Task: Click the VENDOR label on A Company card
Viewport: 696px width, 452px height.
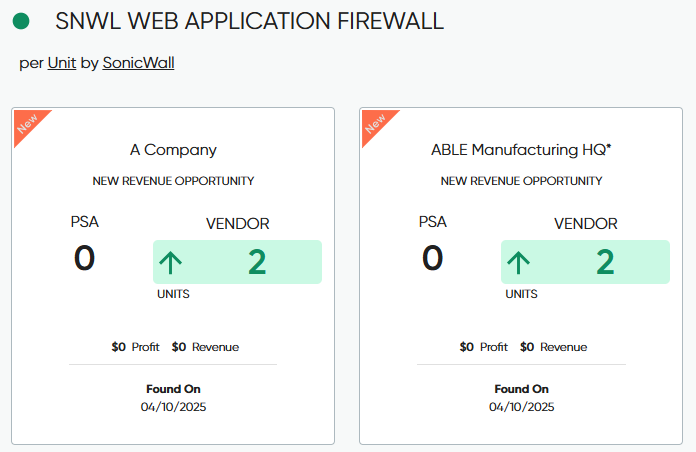Action: pyautogui.click(x=237, y=224)
